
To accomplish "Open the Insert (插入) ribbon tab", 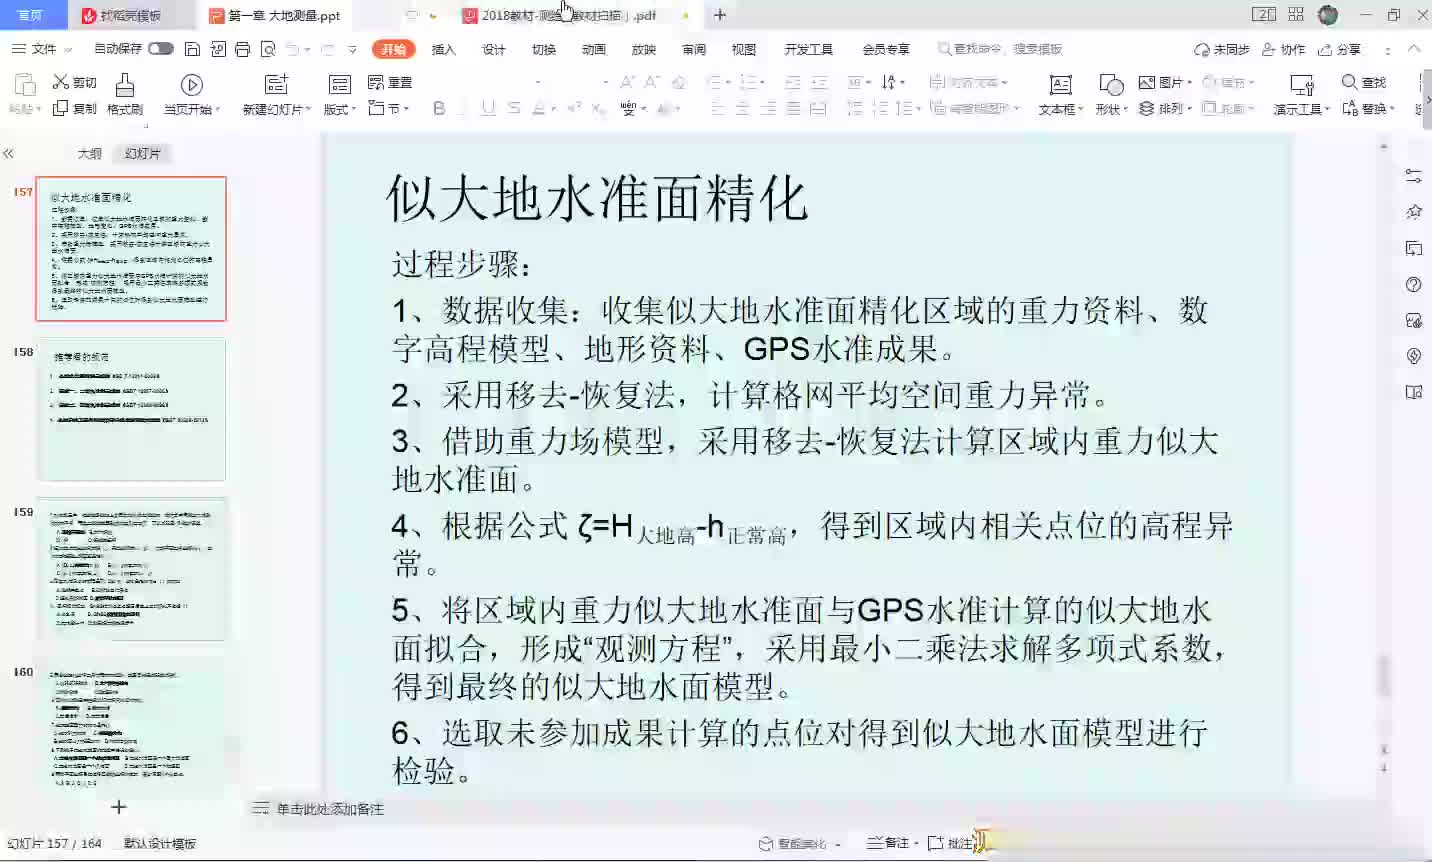I will point(443,49).
